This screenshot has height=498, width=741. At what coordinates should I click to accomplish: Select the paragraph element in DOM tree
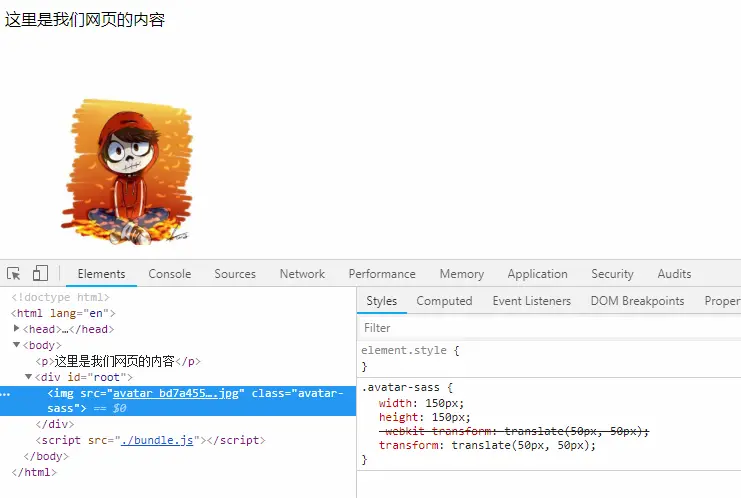click(x=118, y=361)
